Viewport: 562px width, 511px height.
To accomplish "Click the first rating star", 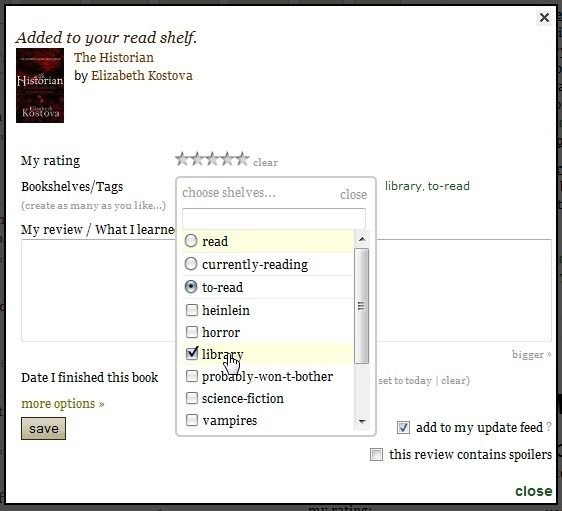I will (182, 159).
